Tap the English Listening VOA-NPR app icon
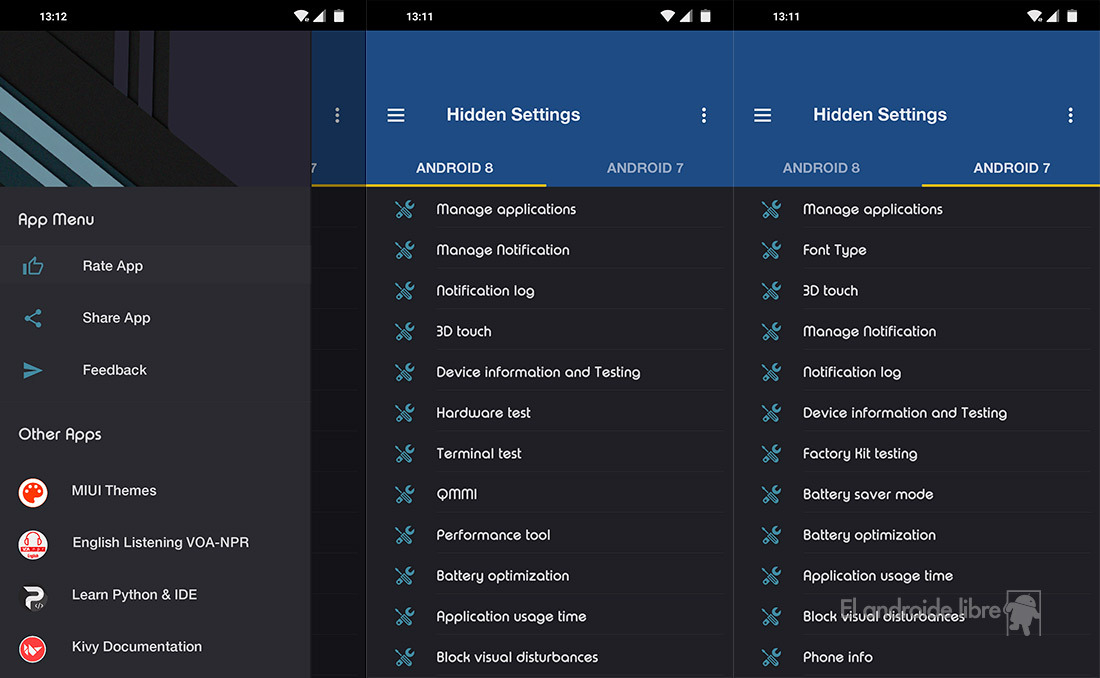 click(x=33, y=544)
